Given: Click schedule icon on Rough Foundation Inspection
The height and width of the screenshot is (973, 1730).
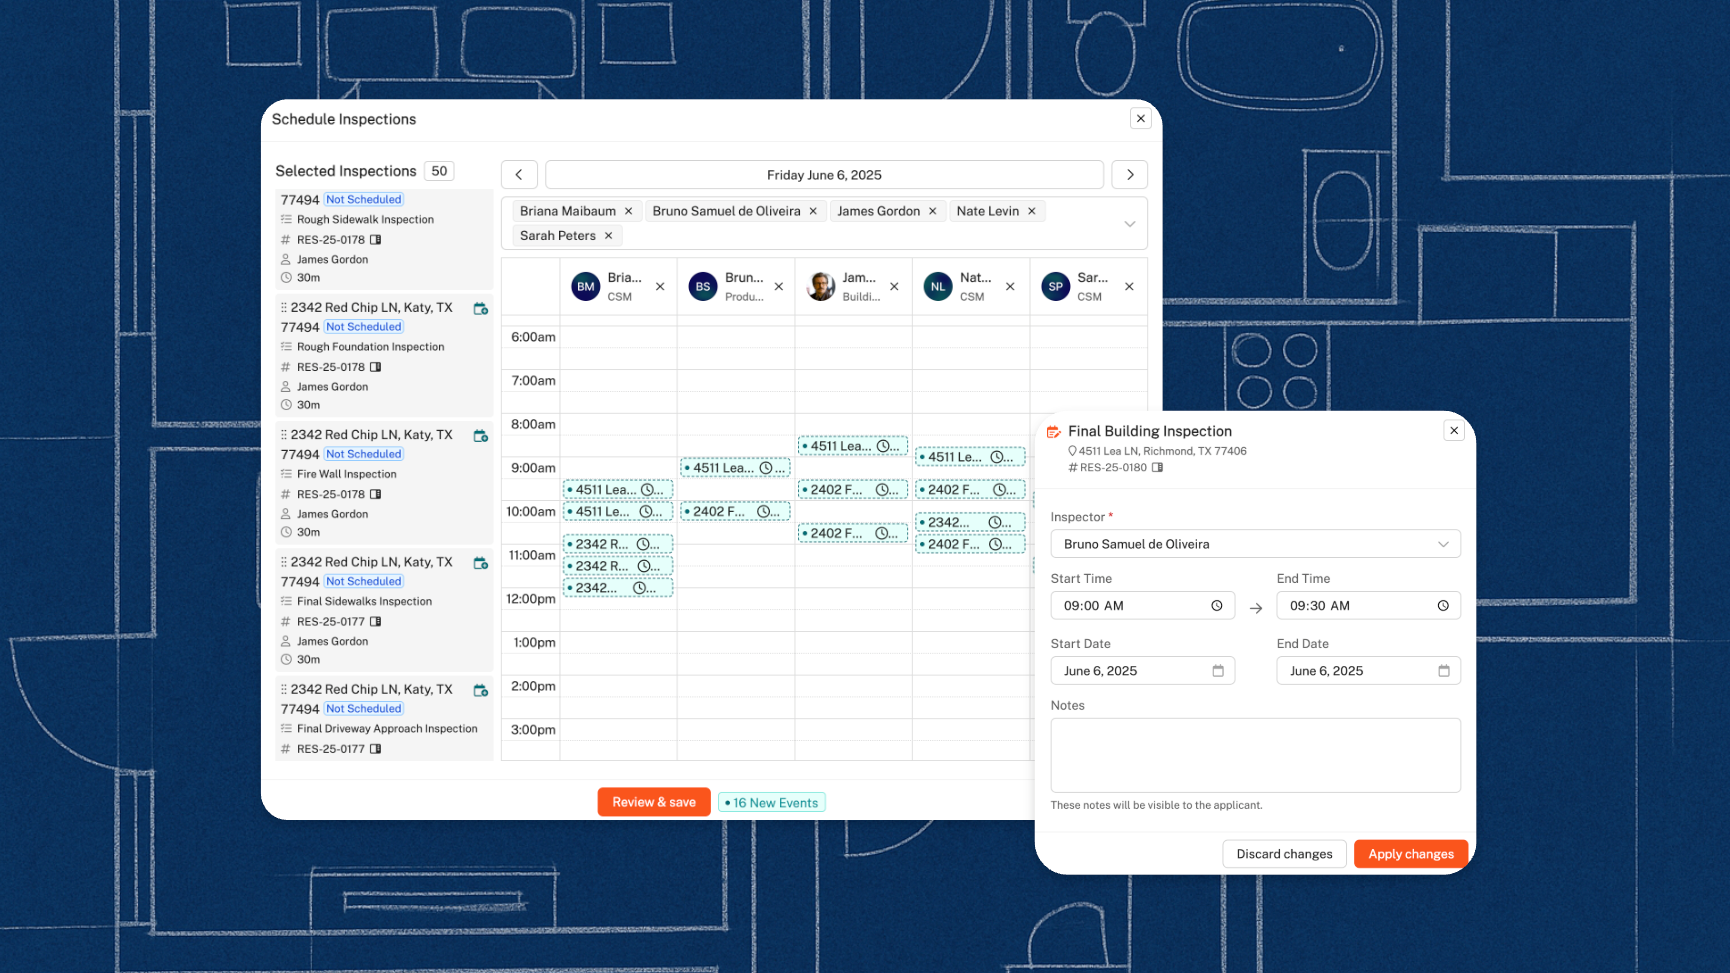Looking at the screenshot, I should [x=481, y=308].
